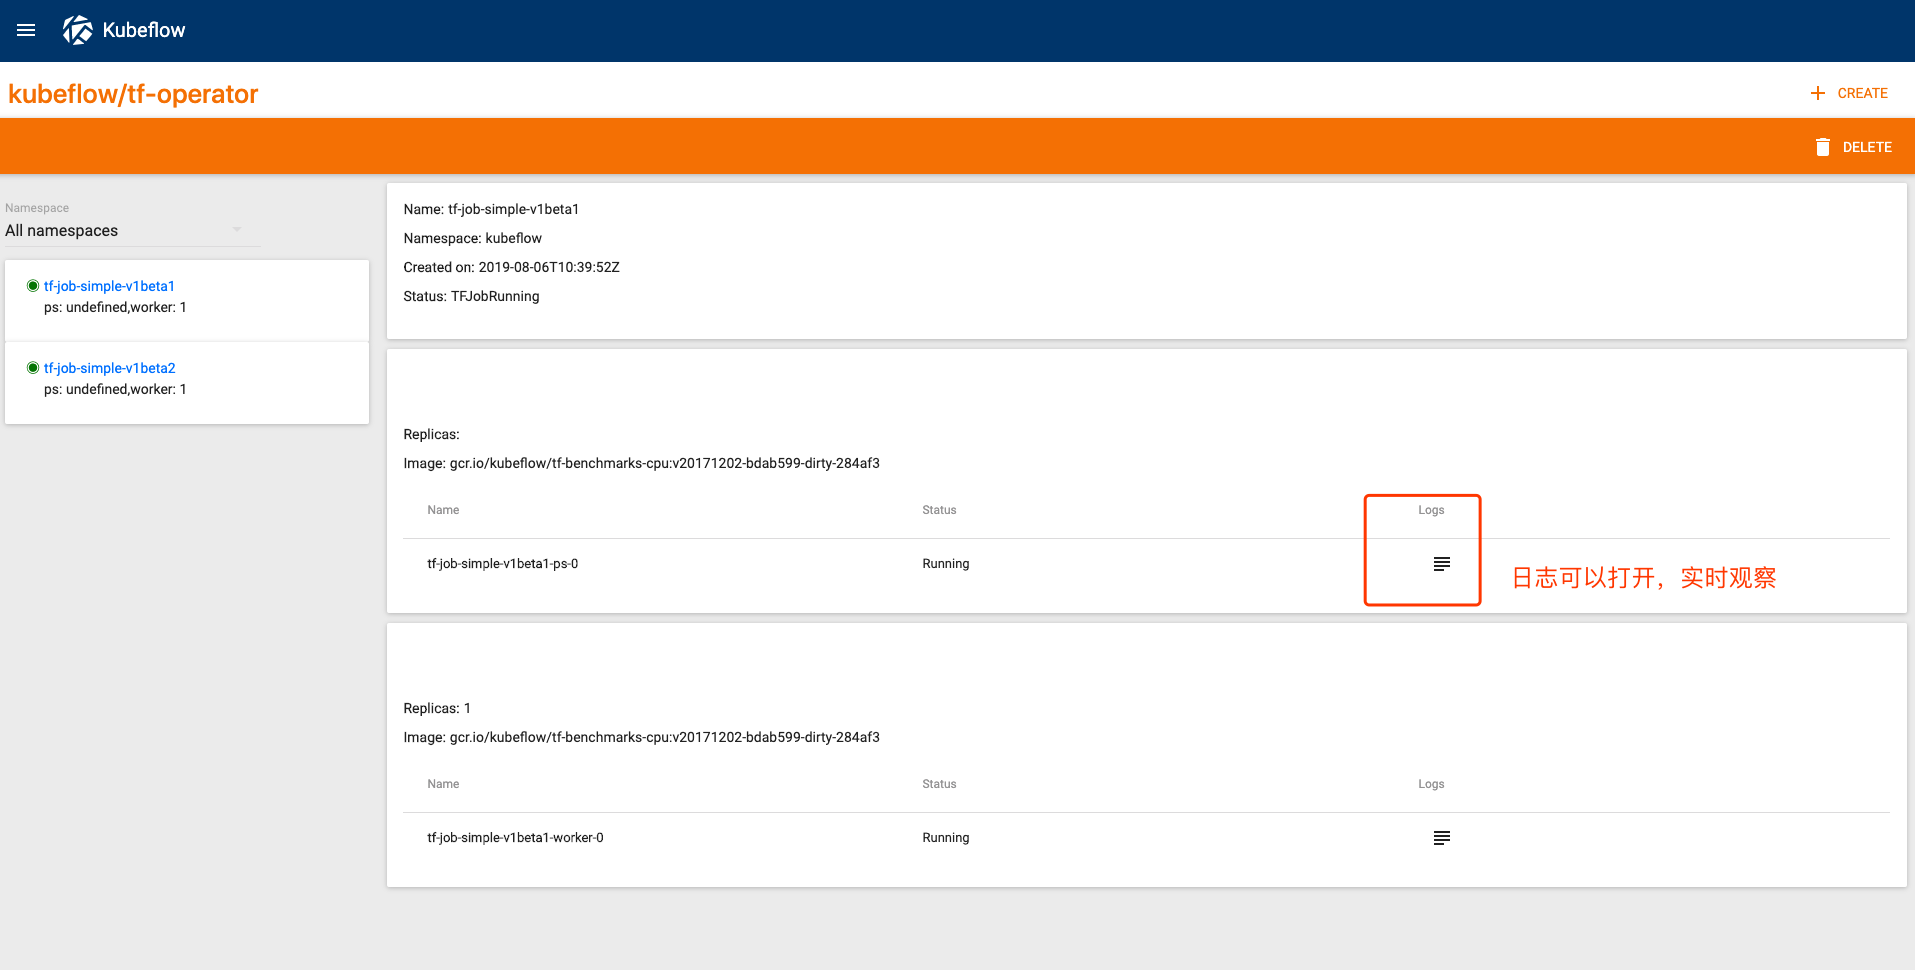Select the tf-job-simple-v1beta2 job link
The image size is (1915, 970).
tap(109, 368)
